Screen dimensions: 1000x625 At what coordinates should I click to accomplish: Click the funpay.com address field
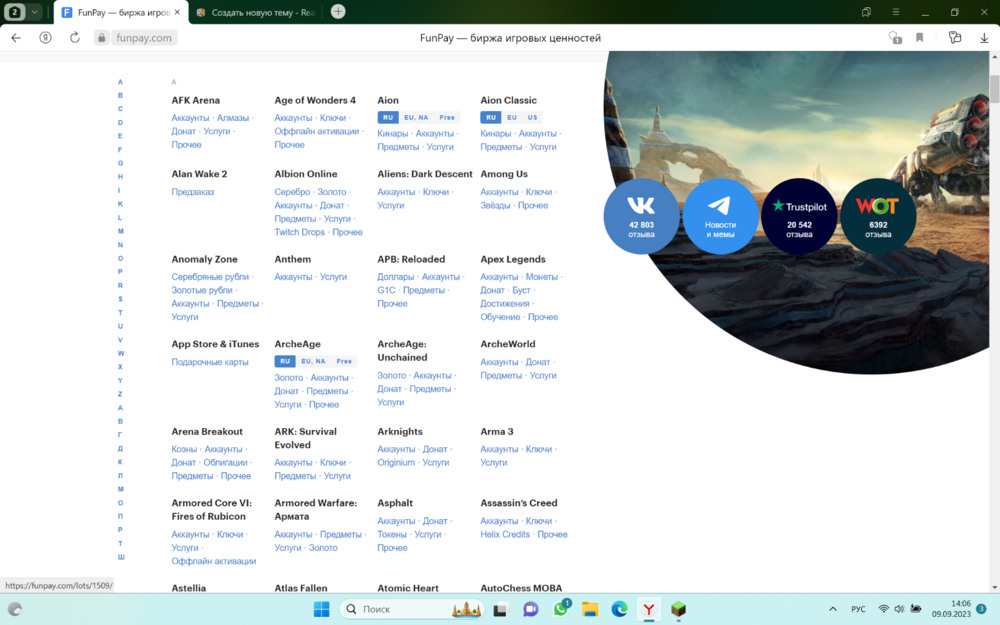tap(143, 38)
